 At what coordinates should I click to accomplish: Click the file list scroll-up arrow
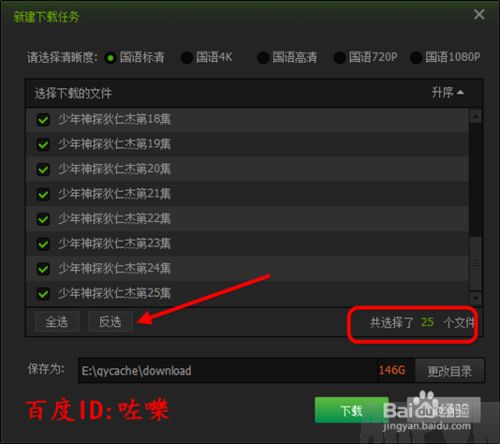(x=475, y=116)
